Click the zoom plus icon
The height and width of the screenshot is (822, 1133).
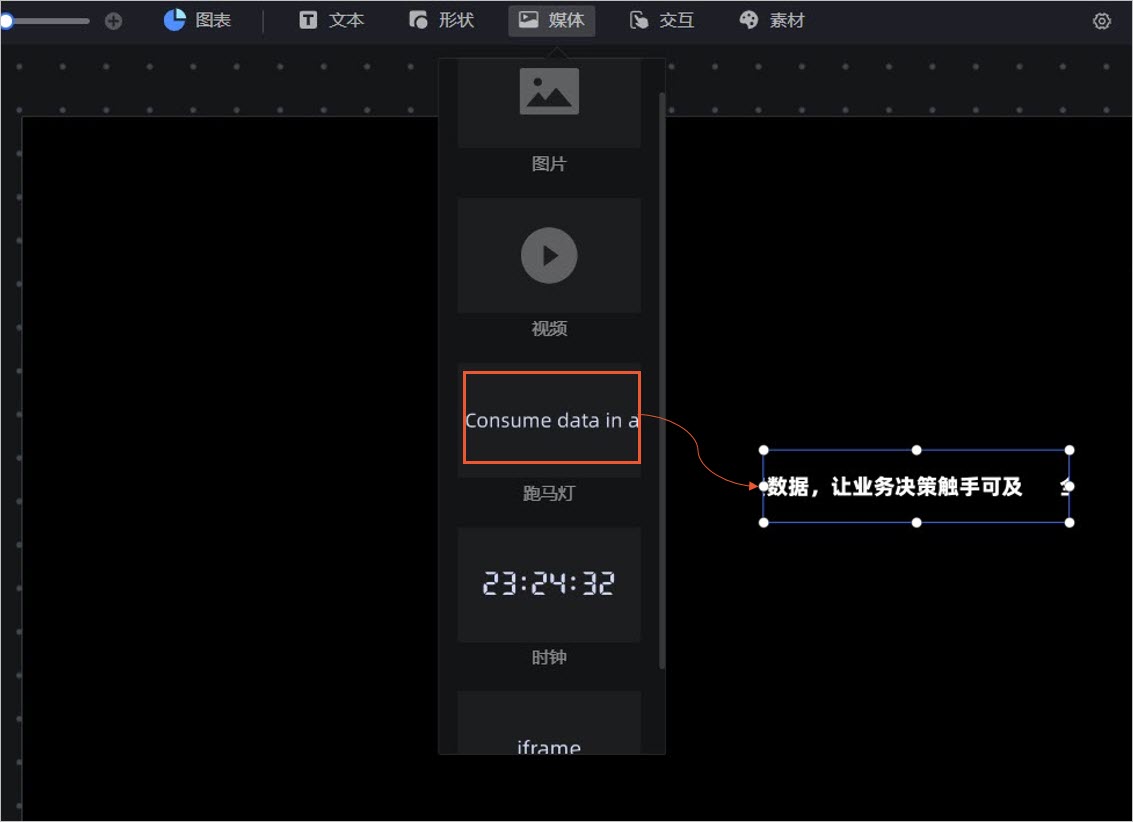(113, 19)
